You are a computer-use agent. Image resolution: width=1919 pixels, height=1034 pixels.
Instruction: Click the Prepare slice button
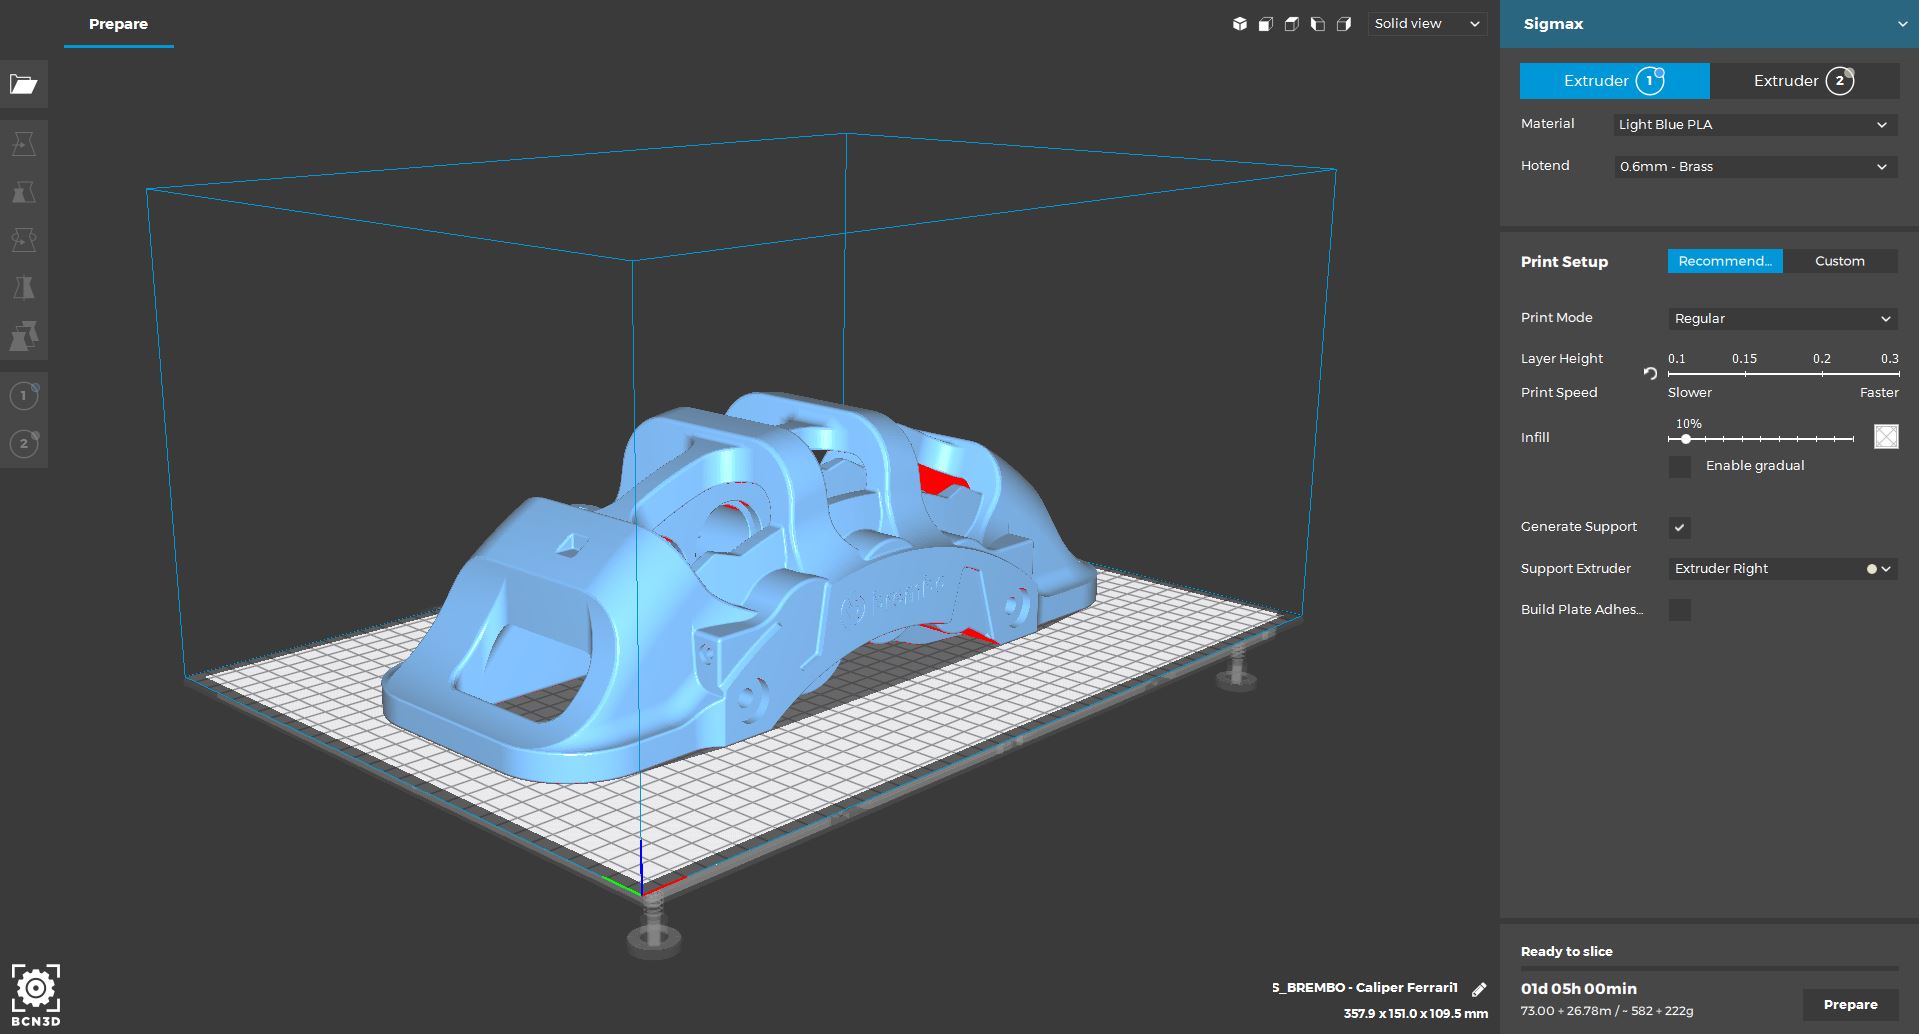pos(1850,1005)
